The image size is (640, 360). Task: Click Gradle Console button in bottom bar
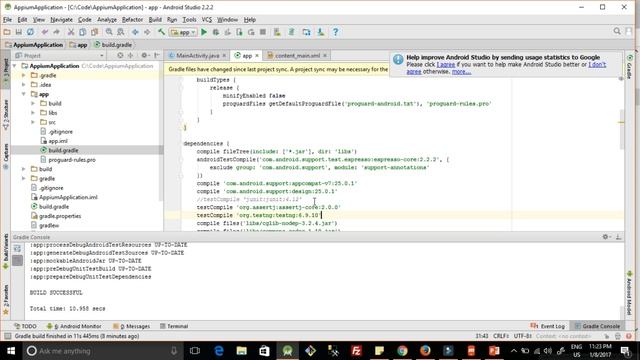point(597,326)
